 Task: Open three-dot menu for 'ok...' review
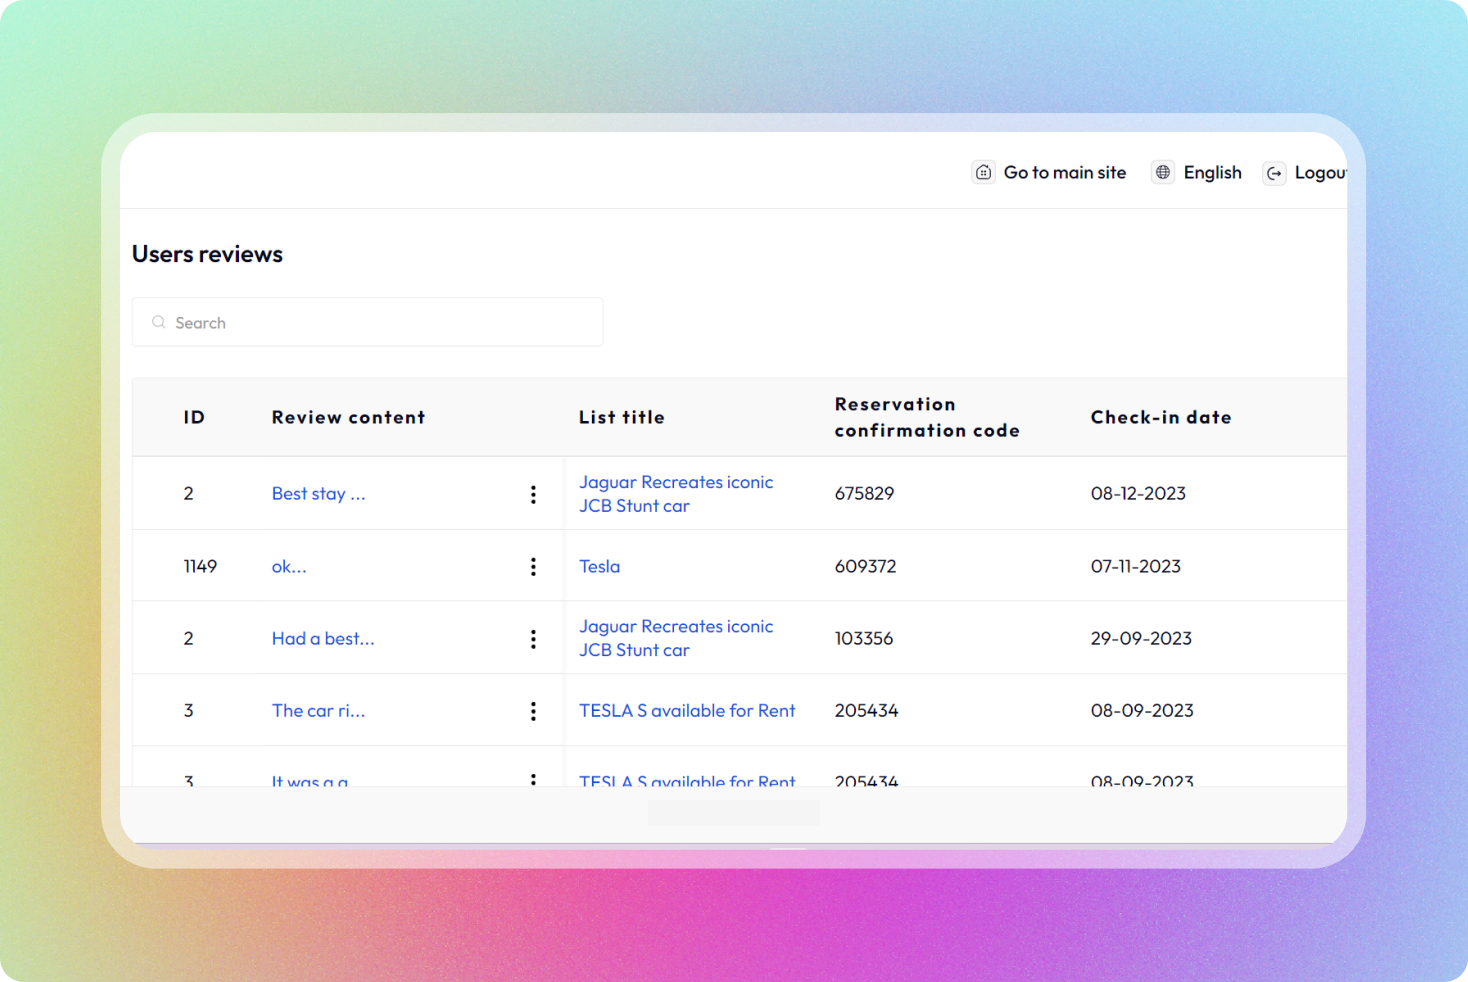click(533, 567)
